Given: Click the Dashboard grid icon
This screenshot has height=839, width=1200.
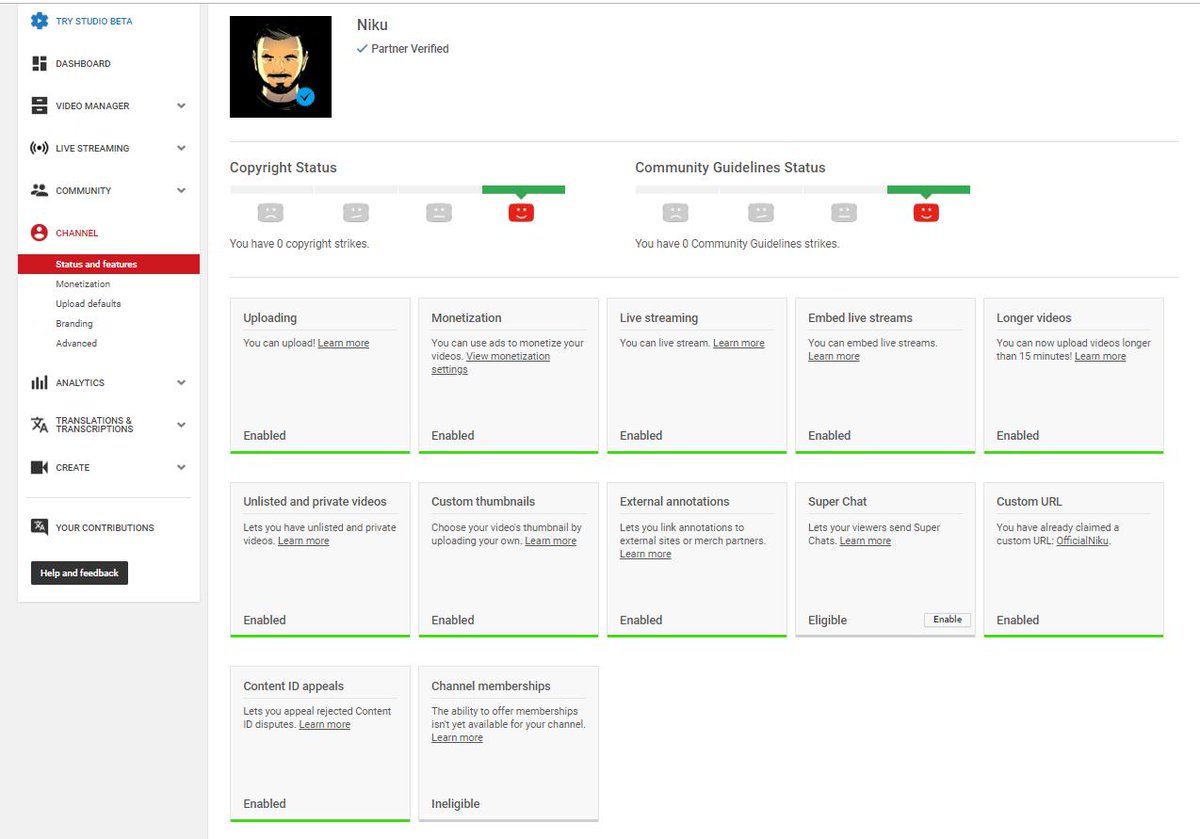Looking at the screenshot, I should 39,64.
